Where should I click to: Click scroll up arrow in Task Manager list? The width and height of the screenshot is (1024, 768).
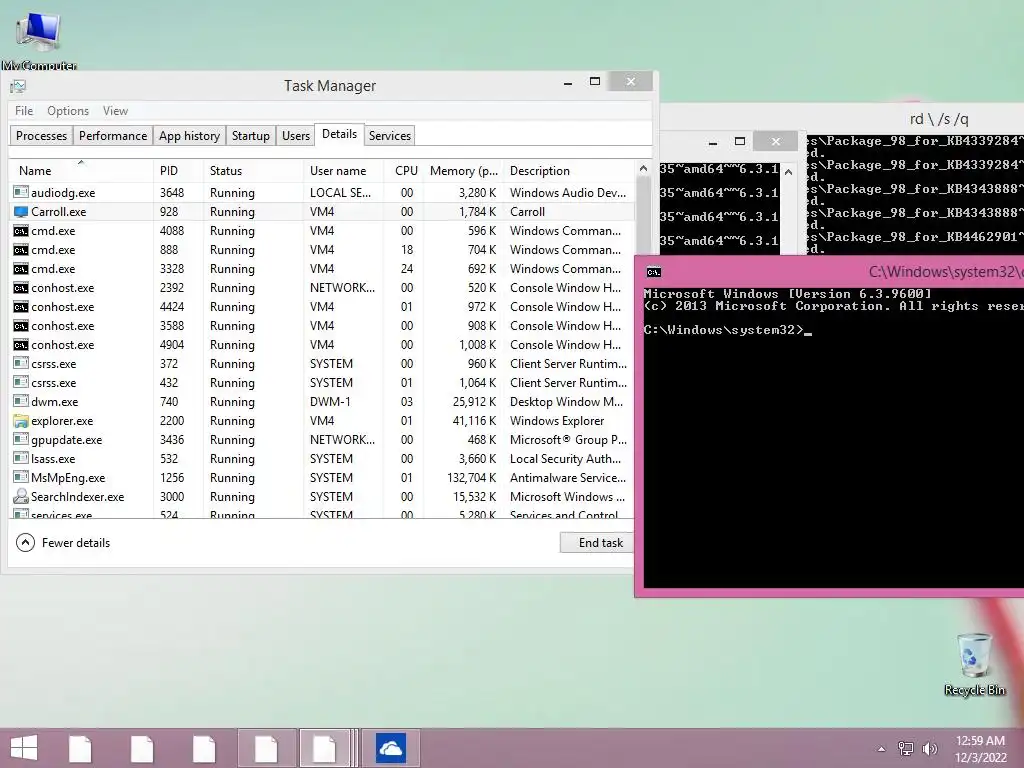point(643,168)
